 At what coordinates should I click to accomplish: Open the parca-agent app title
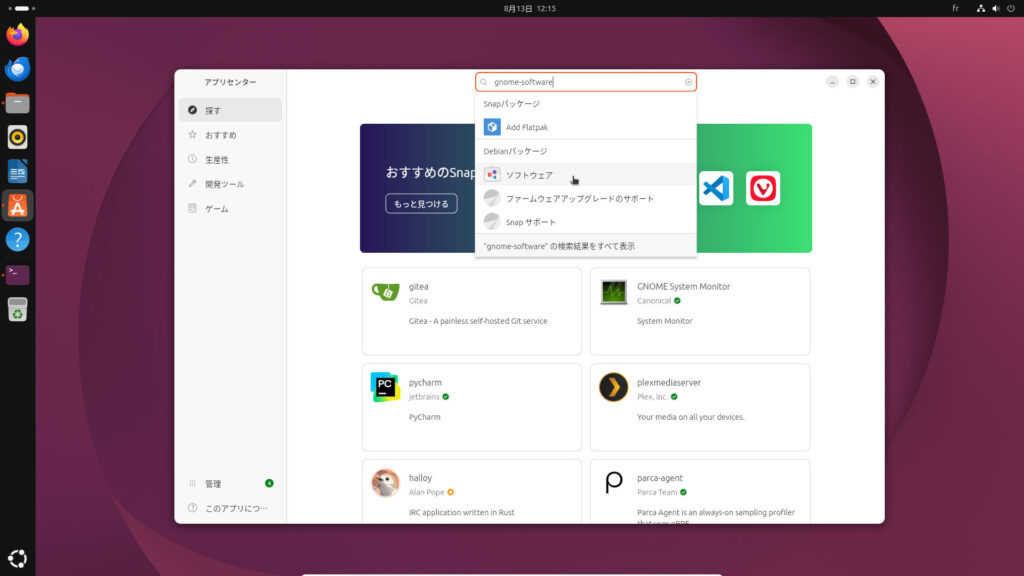660,478
